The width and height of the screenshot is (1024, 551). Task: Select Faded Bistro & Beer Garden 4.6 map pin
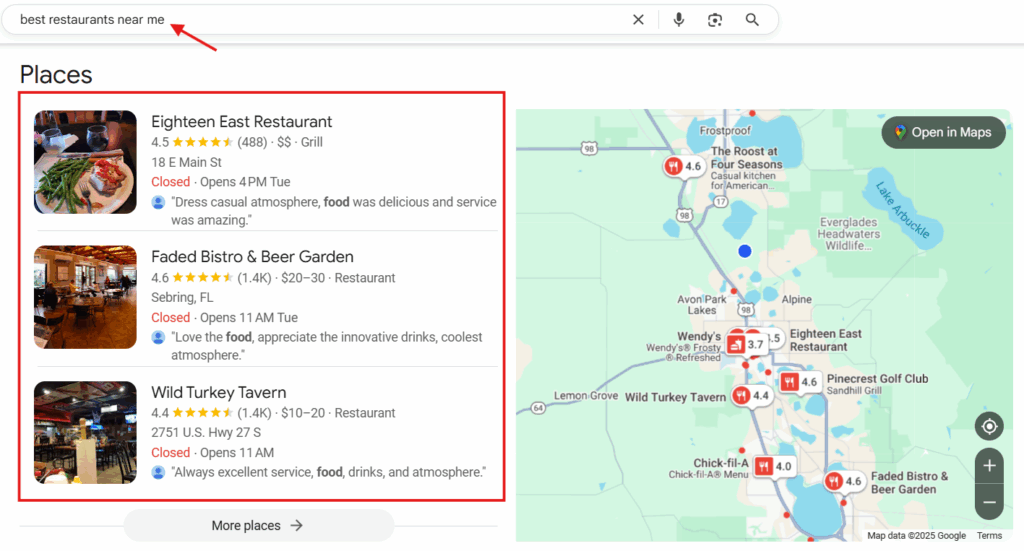[844, 481]
